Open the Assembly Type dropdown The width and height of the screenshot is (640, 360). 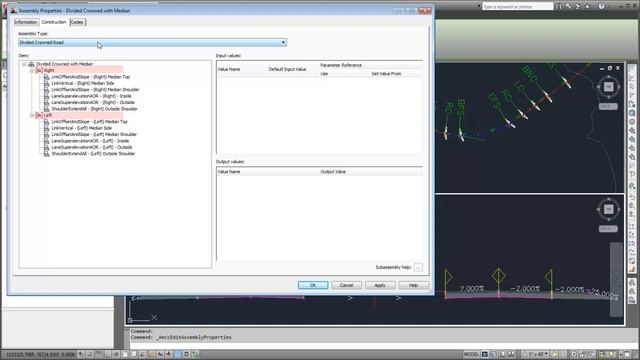click(152, 42)
